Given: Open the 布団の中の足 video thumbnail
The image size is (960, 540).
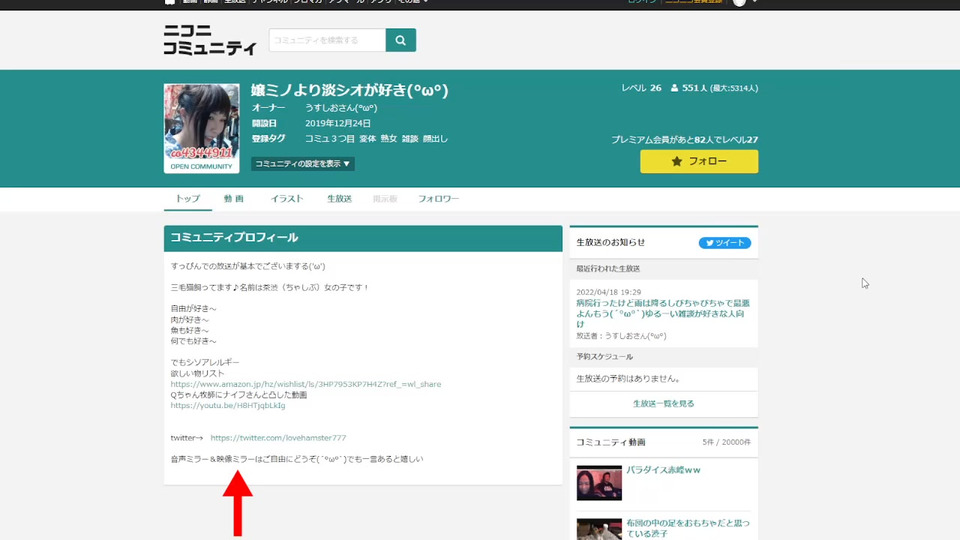Looking at the screenshot, I should pos(599,529).
